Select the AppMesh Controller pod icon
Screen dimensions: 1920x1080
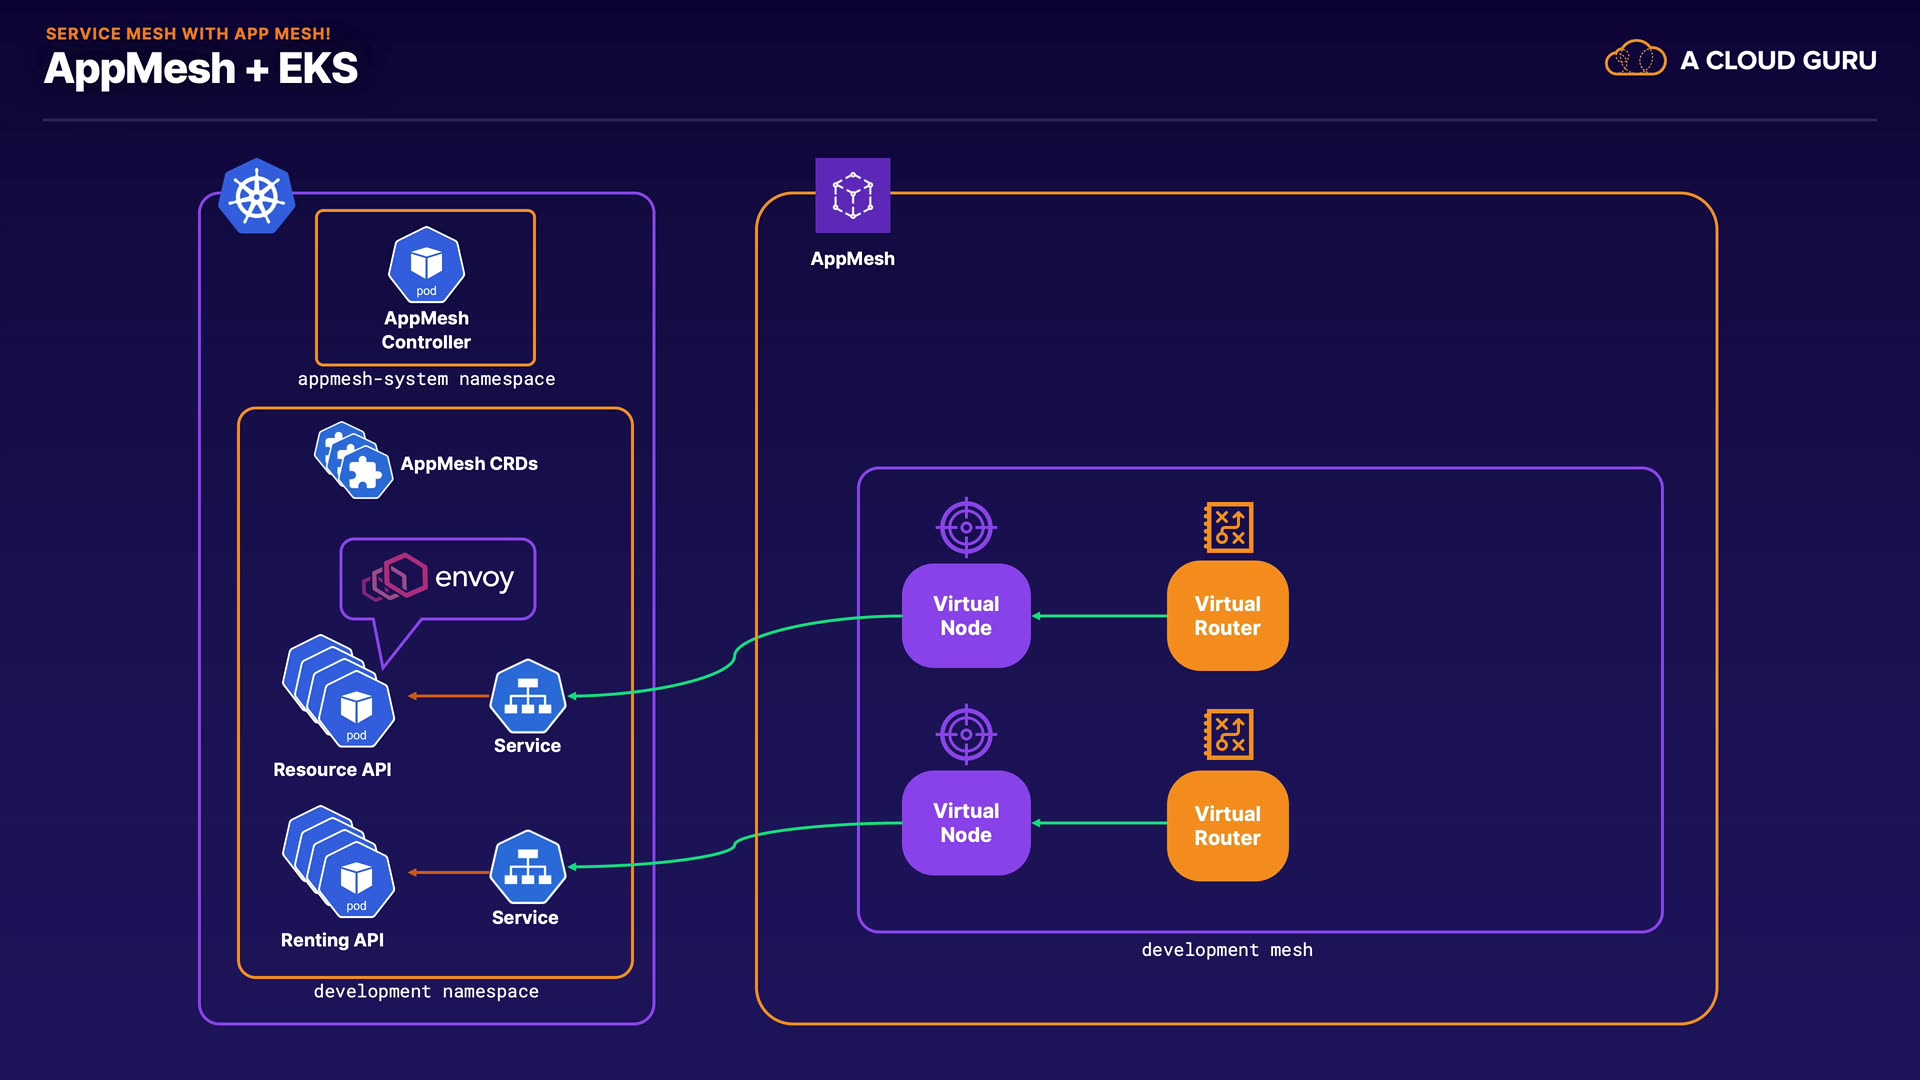426,265
